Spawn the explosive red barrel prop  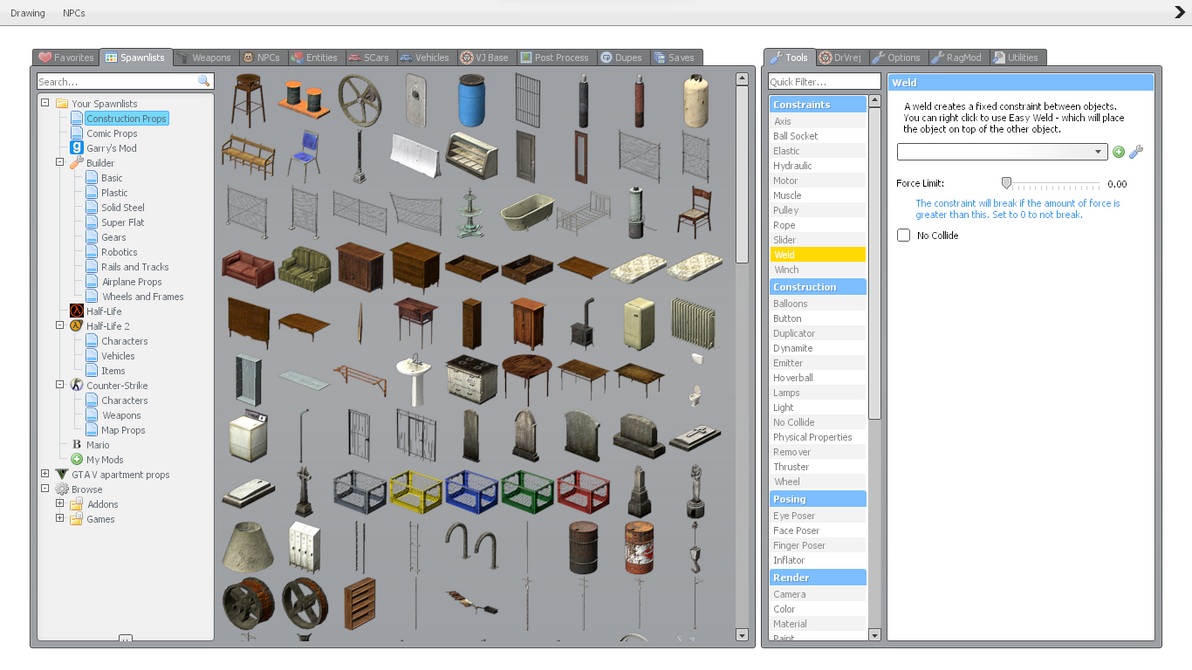(x=639, y=548)
